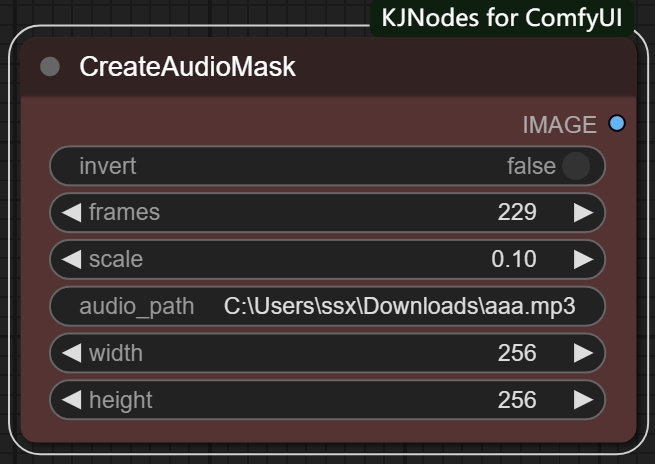This screenshot has height=464, width=655.
Task: Increase height with right arrow
Action: [x=583, y=400]
